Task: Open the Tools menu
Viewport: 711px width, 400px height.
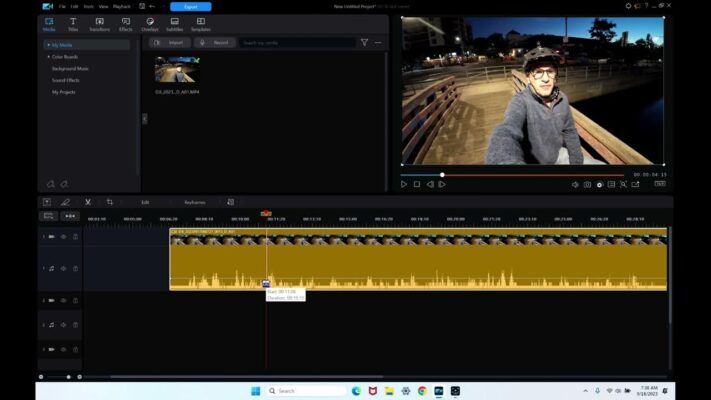Action: 89,7
